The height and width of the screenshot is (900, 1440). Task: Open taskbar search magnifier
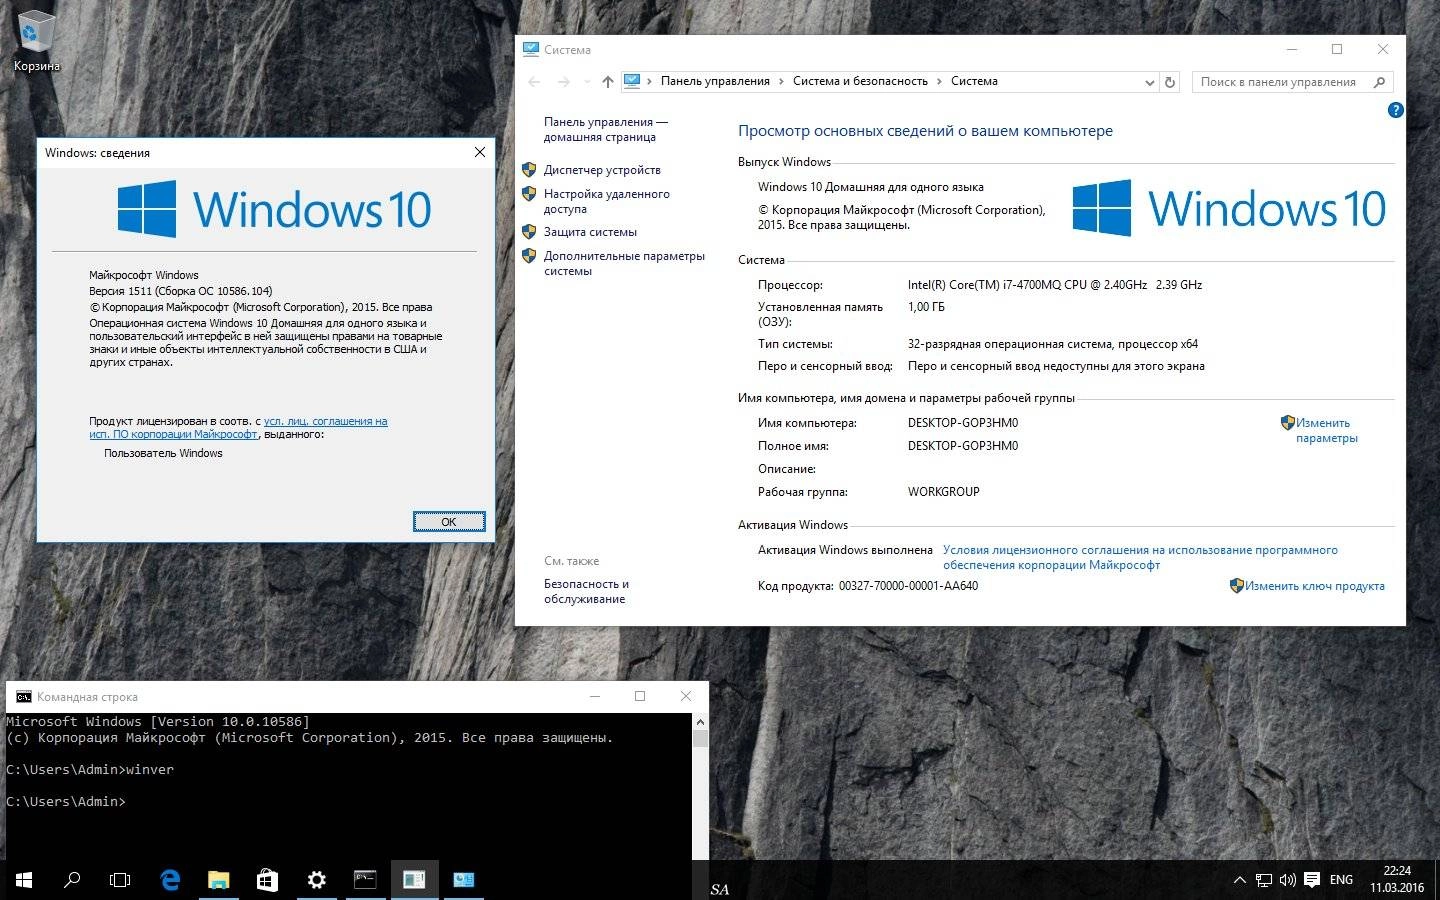(x=72, y=880)
